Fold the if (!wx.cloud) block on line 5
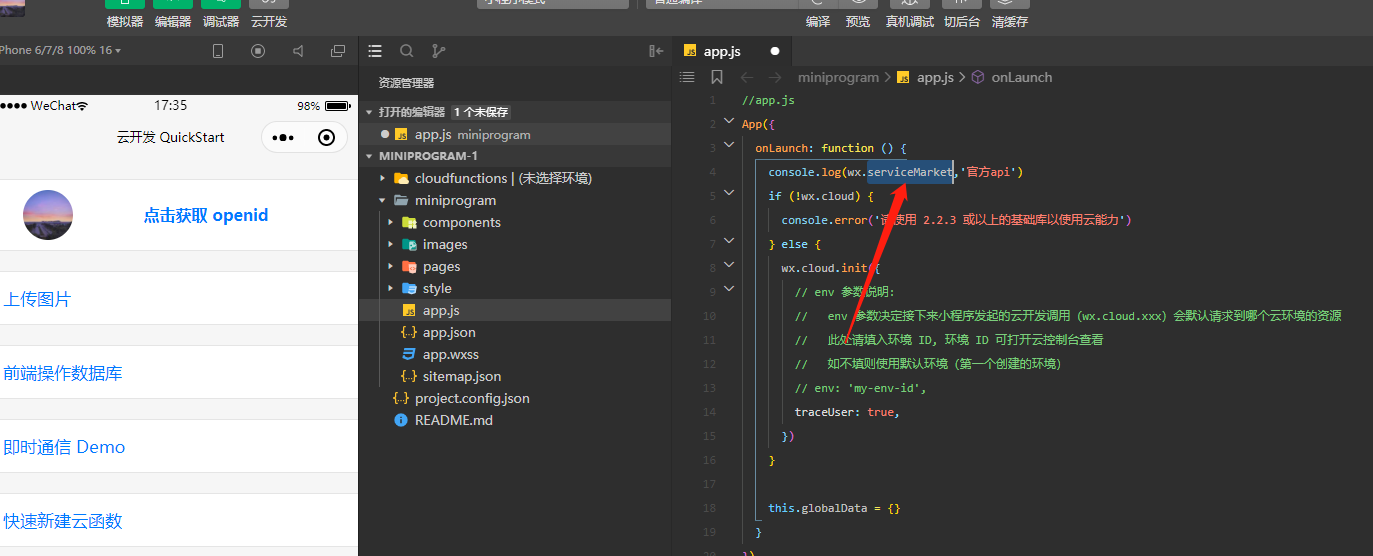1373x556 pixels. (728, 195)
